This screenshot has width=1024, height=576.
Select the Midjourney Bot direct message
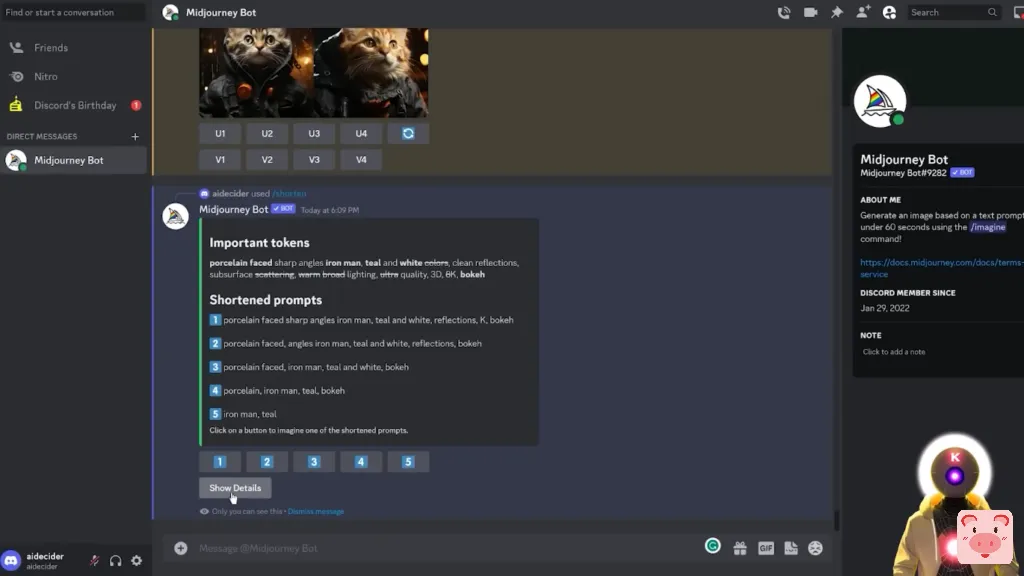click(x=74, y=160)
